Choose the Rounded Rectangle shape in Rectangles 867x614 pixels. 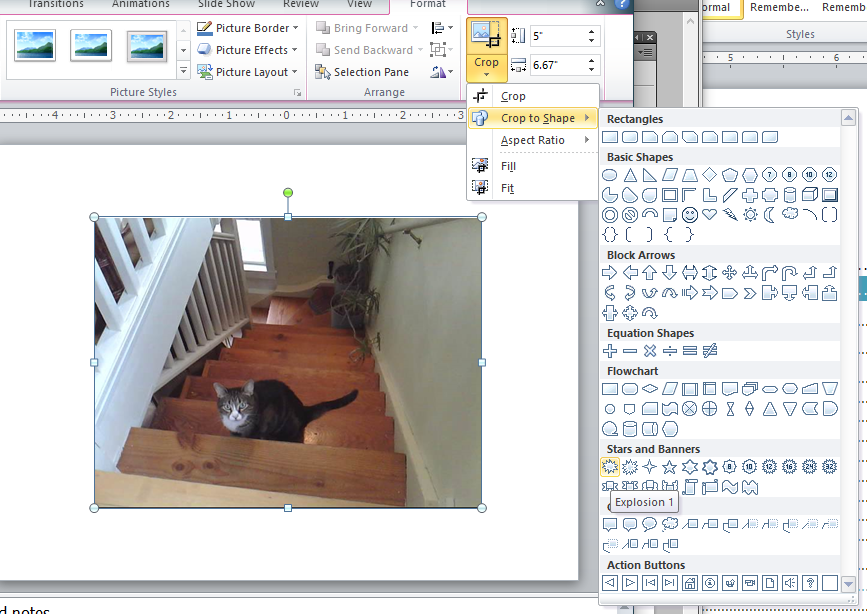(x=630, y=137)
